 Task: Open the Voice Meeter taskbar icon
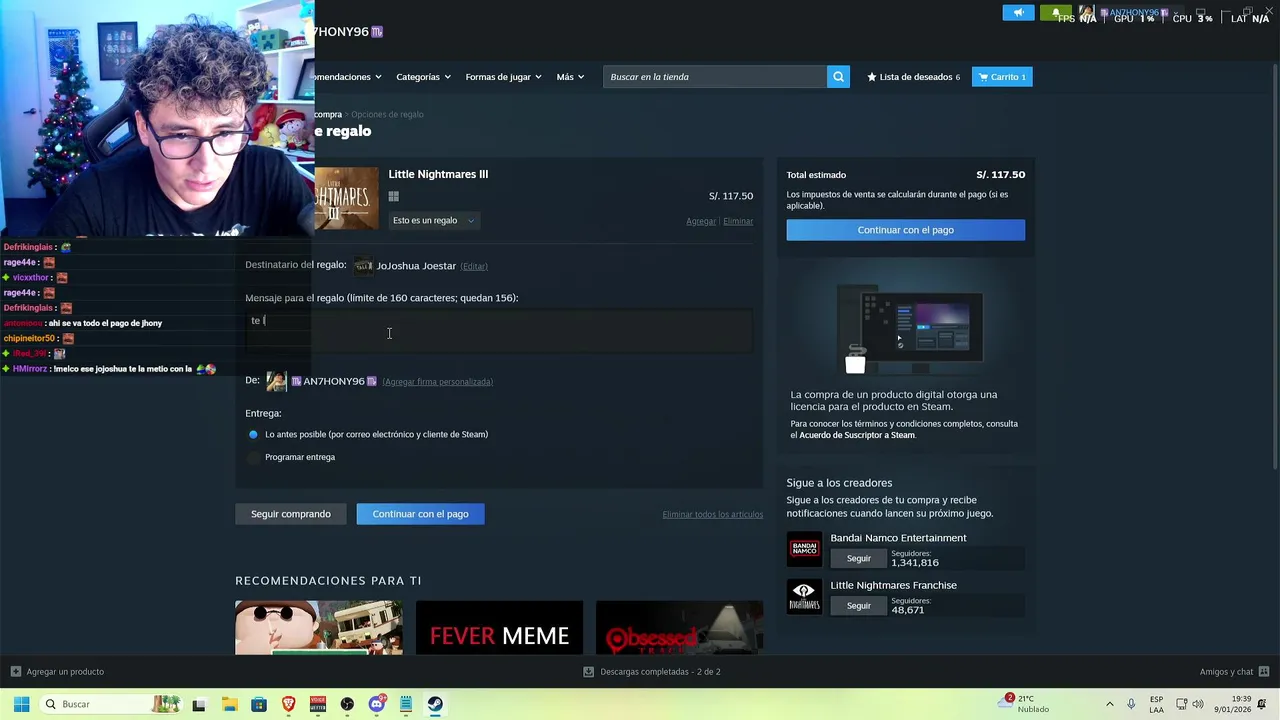coord(318,704)
